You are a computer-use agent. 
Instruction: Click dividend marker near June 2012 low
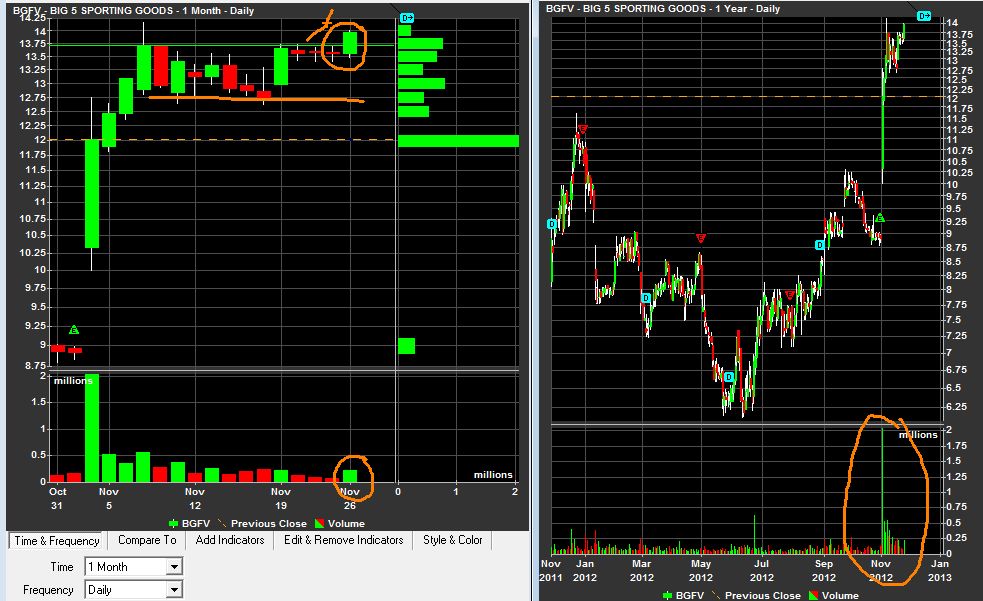(x=728, y=377)
